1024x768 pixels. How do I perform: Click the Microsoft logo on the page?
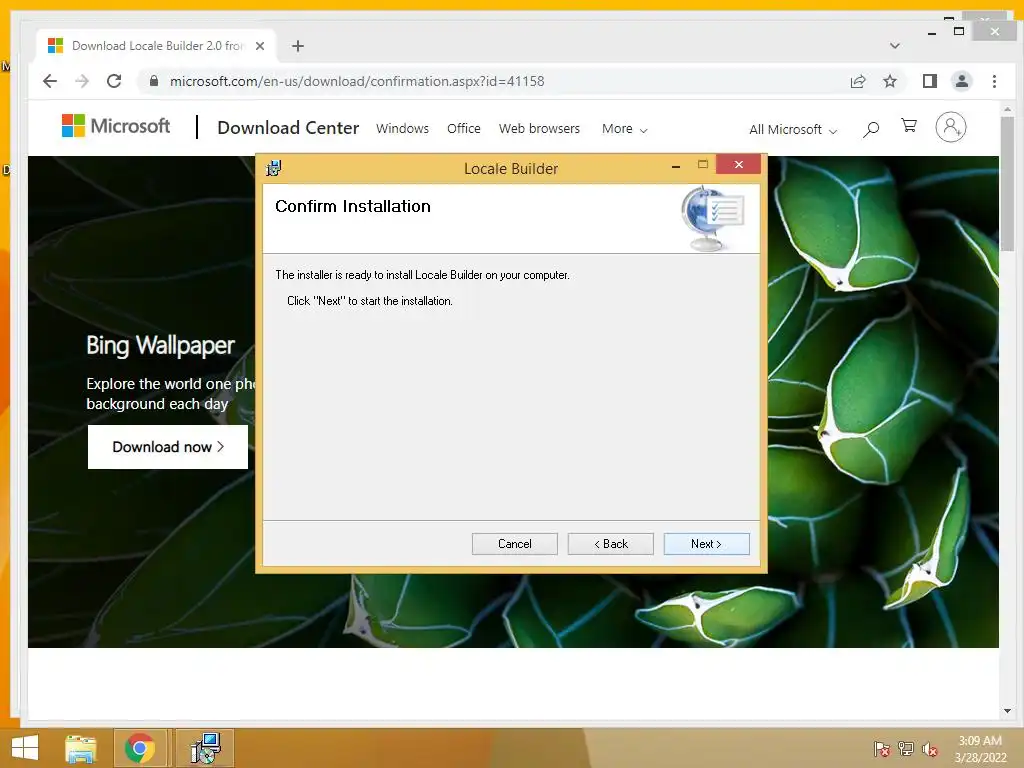(116, 125)
